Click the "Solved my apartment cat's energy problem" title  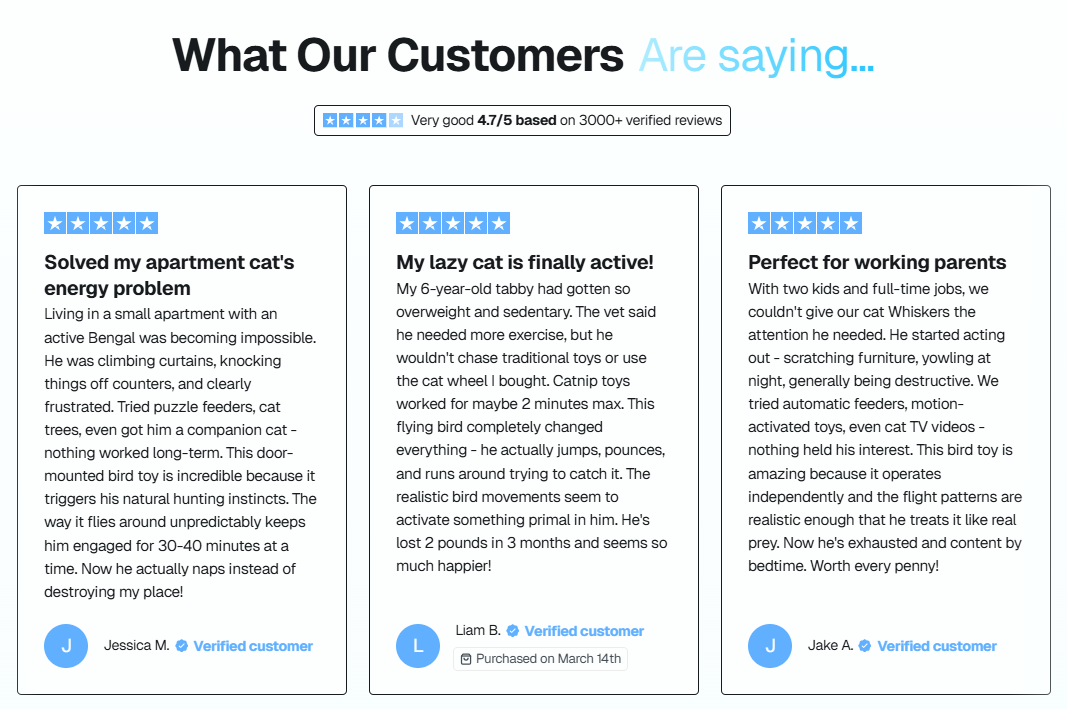(x=169, y=275)
